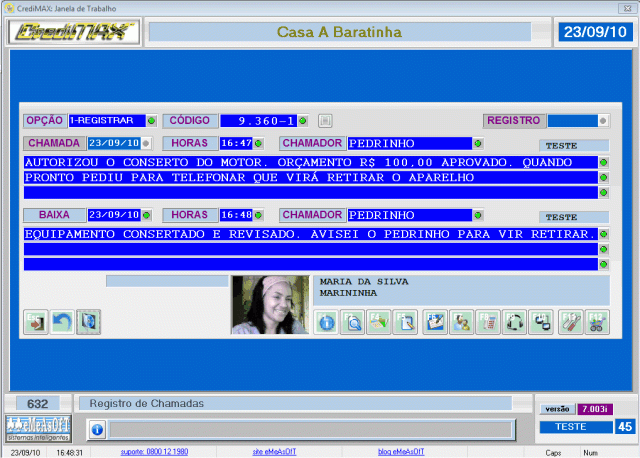Viewport: 640px width, 458px height.
Task: Click the small gray button after CÓDIGO
Action: coord(325,121)
